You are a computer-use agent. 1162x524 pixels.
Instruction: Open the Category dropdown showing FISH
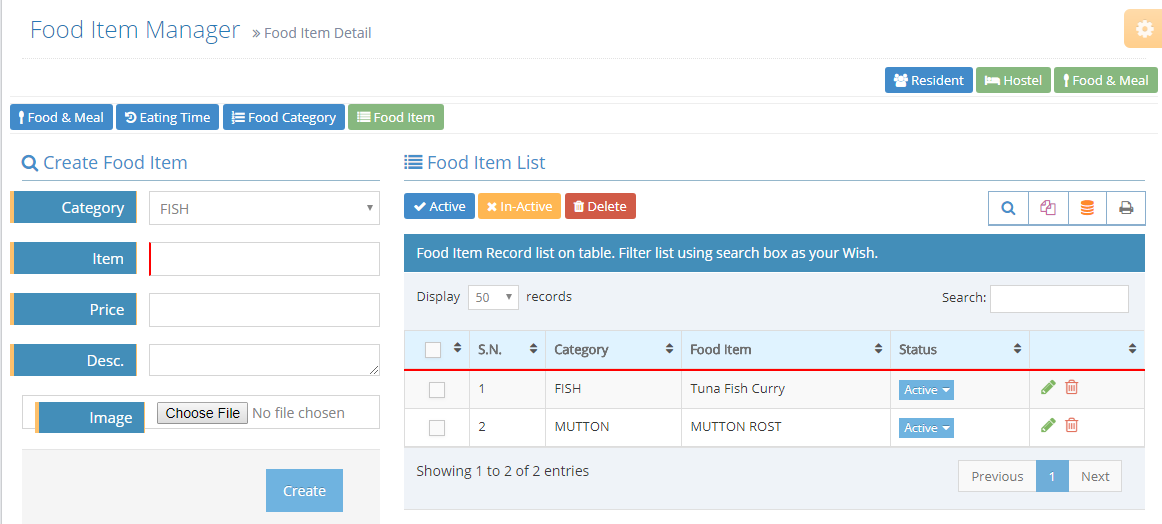click(264, 209)
